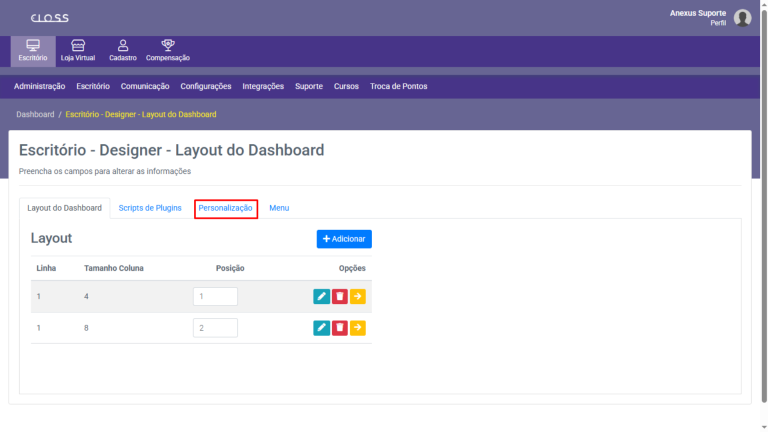Switch to Scripts de Plugins tab
The width and height of the screenshot is (768, 432).
[x=150, y=208]
